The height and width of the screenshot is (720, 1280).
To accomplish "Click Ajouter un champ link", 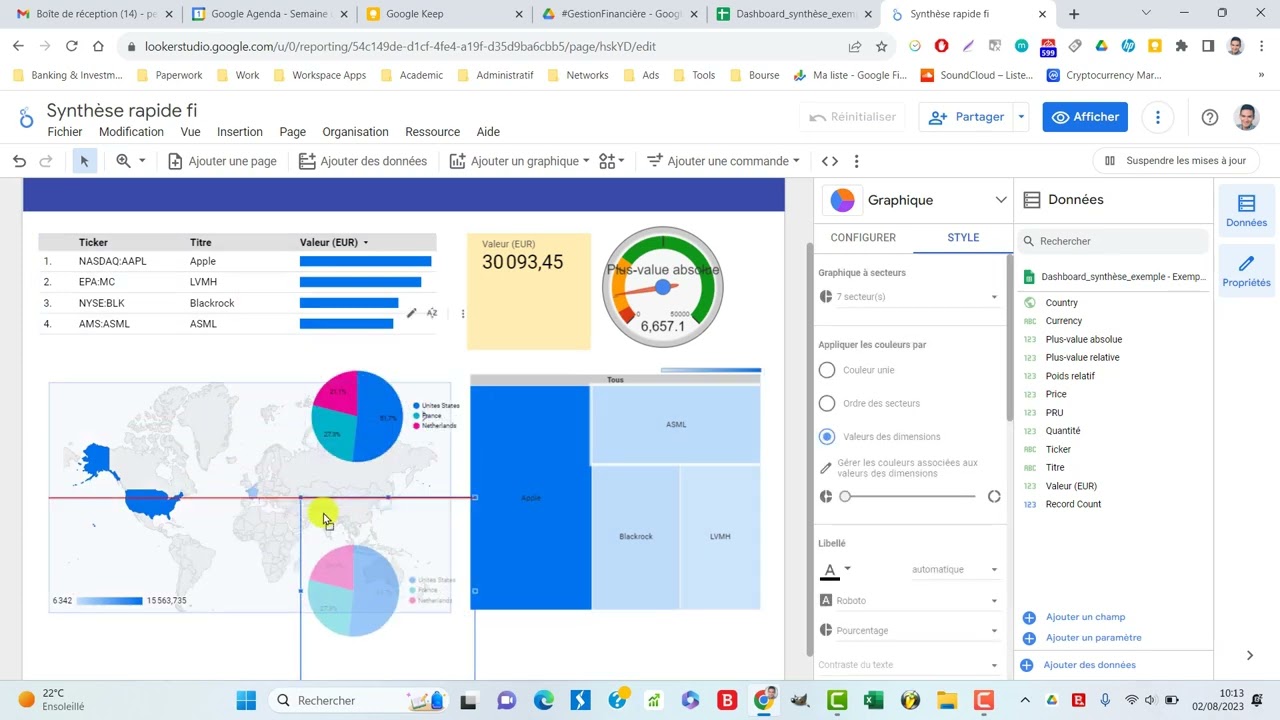I will pyautogui.click(x=1084, y=617).
